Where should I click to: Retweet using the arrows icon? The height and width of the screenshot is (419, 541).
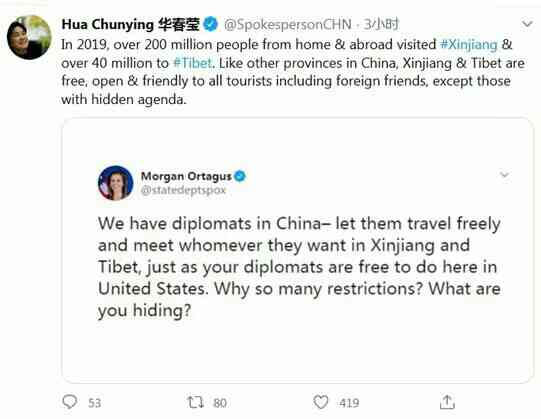point(195,402)
